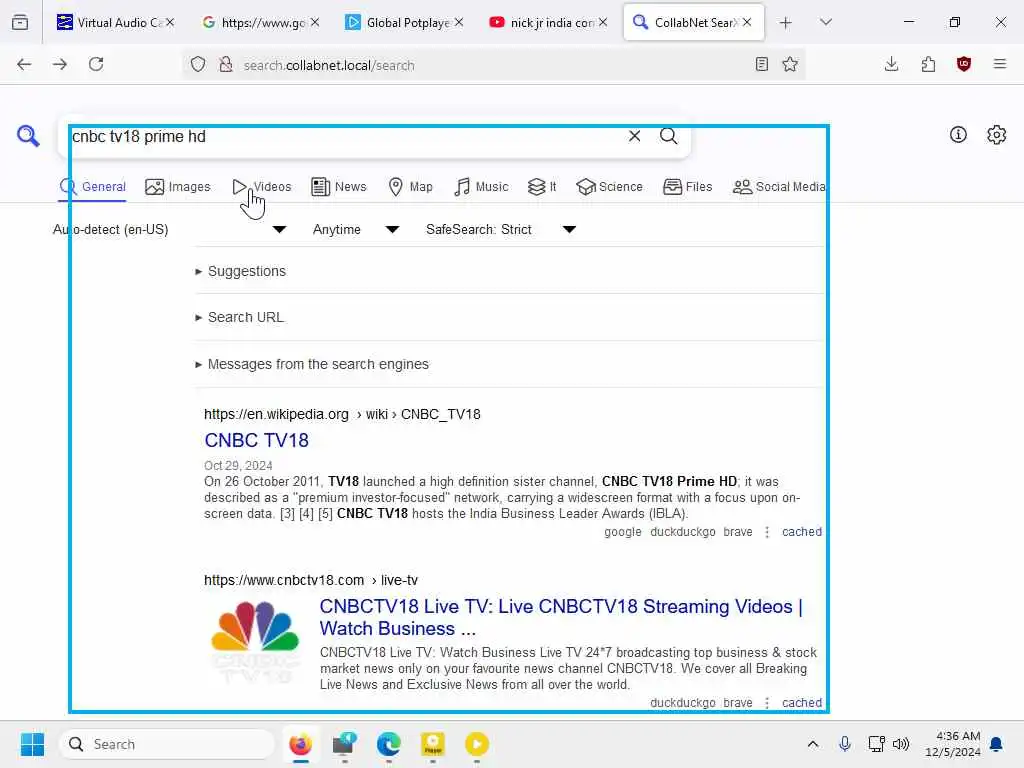The width and height of the screenshot is (1024, 768).
Task: Switch to Google tab
Action: pos(253,22)
